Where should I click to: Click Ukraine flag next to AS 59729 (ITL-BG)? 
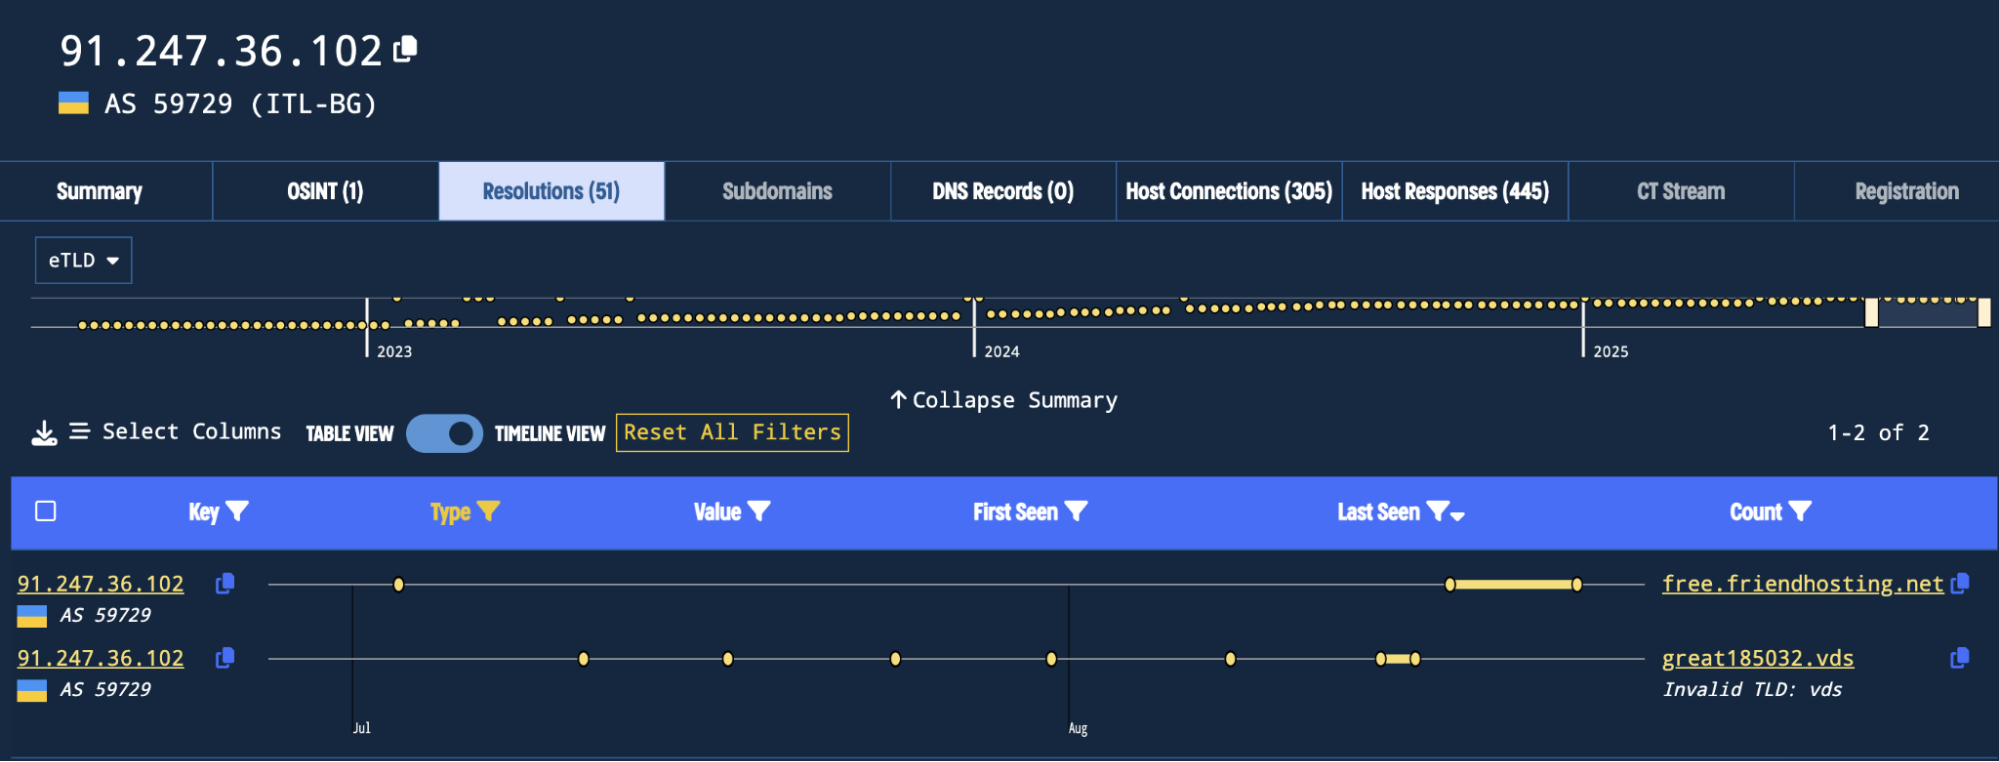coord(73,103)
